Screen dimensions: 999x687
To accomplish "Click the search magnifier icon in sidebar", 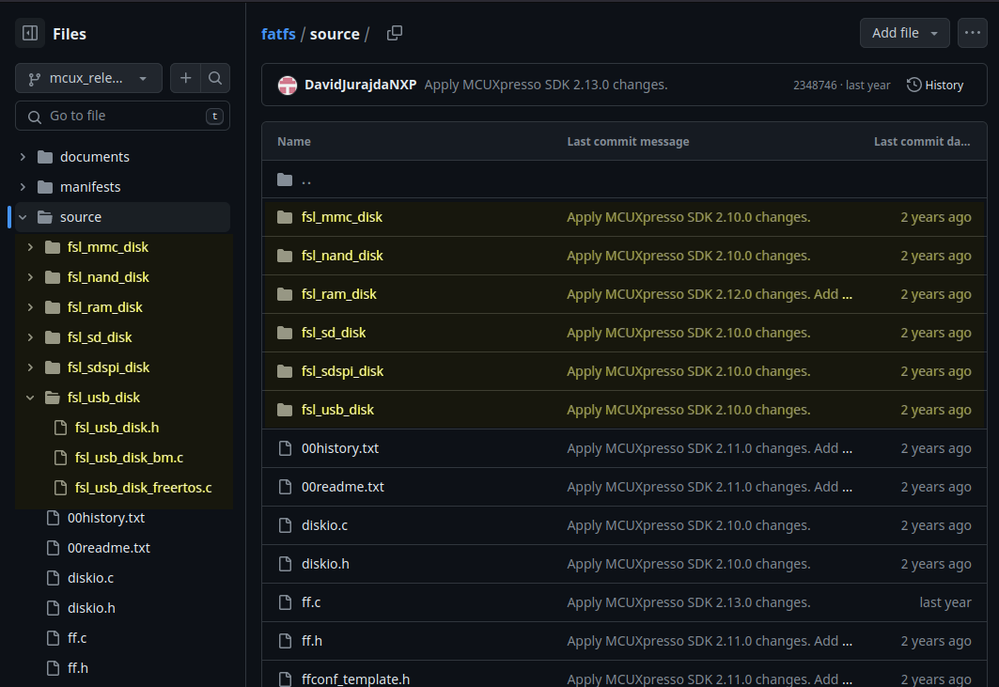I will pyautogui.click(x=215, y=78).
